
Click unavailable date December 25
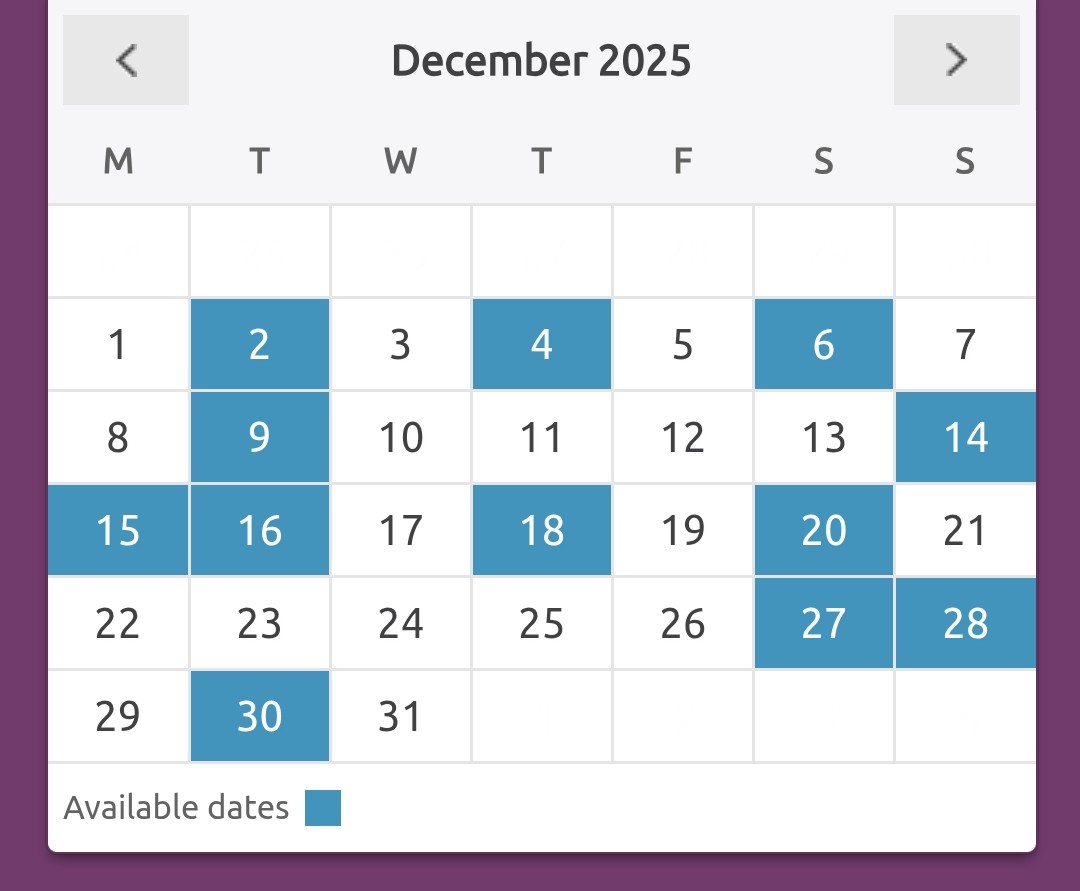click(x=542, y=623)
